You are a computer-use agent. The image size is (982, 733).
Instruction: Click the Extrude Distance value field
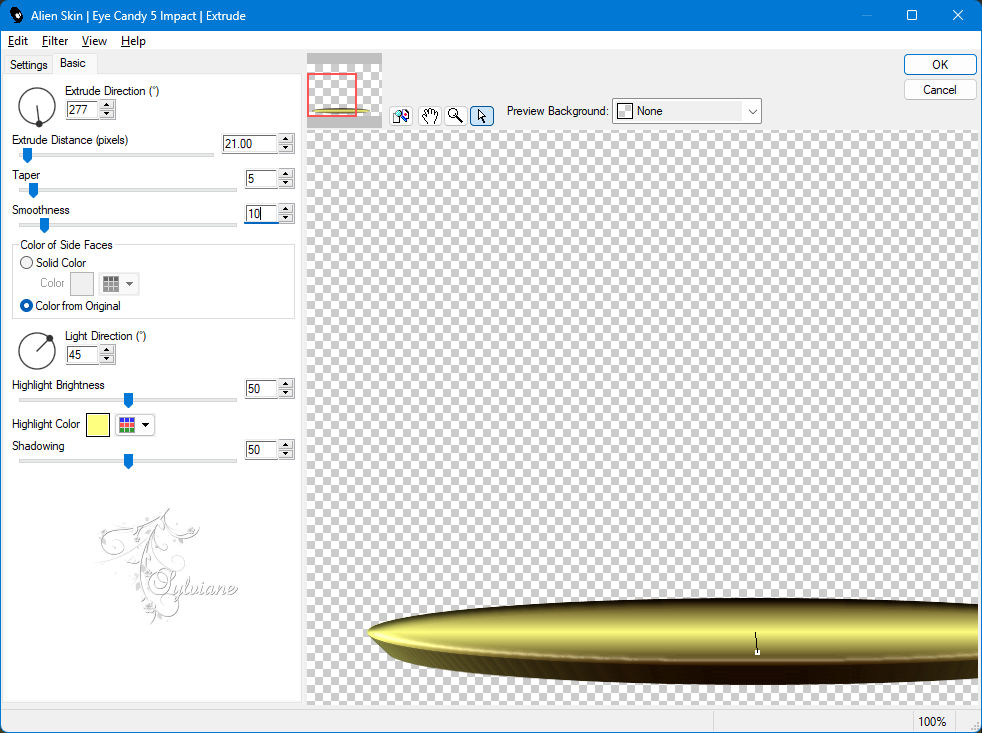(x=250, y=143)
